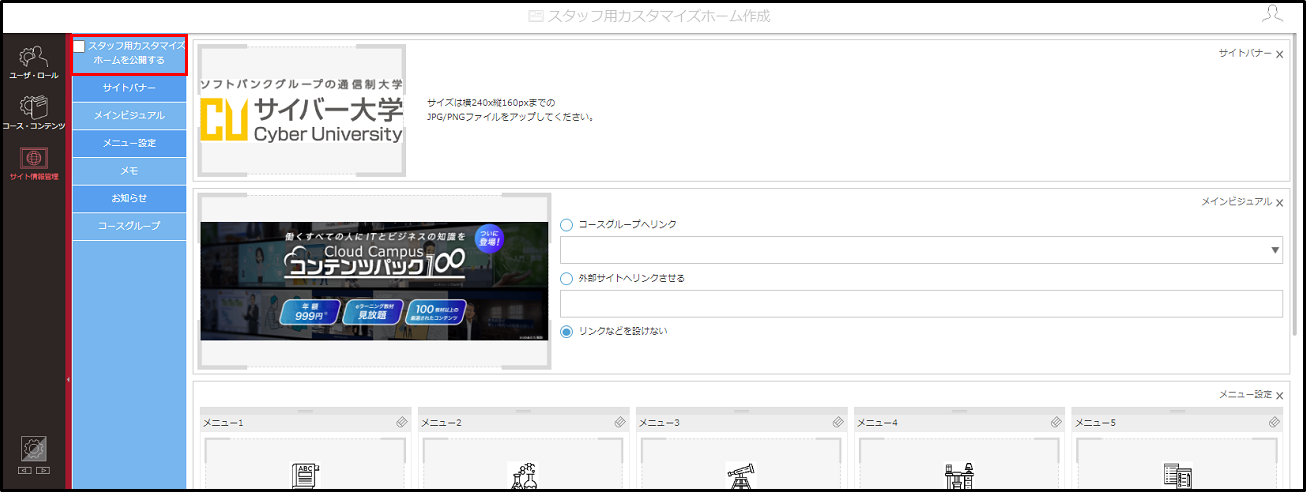Click the Cloud Campus main visual image
The height and width of the screenshot is (492, 1306).
pos(374,281)
